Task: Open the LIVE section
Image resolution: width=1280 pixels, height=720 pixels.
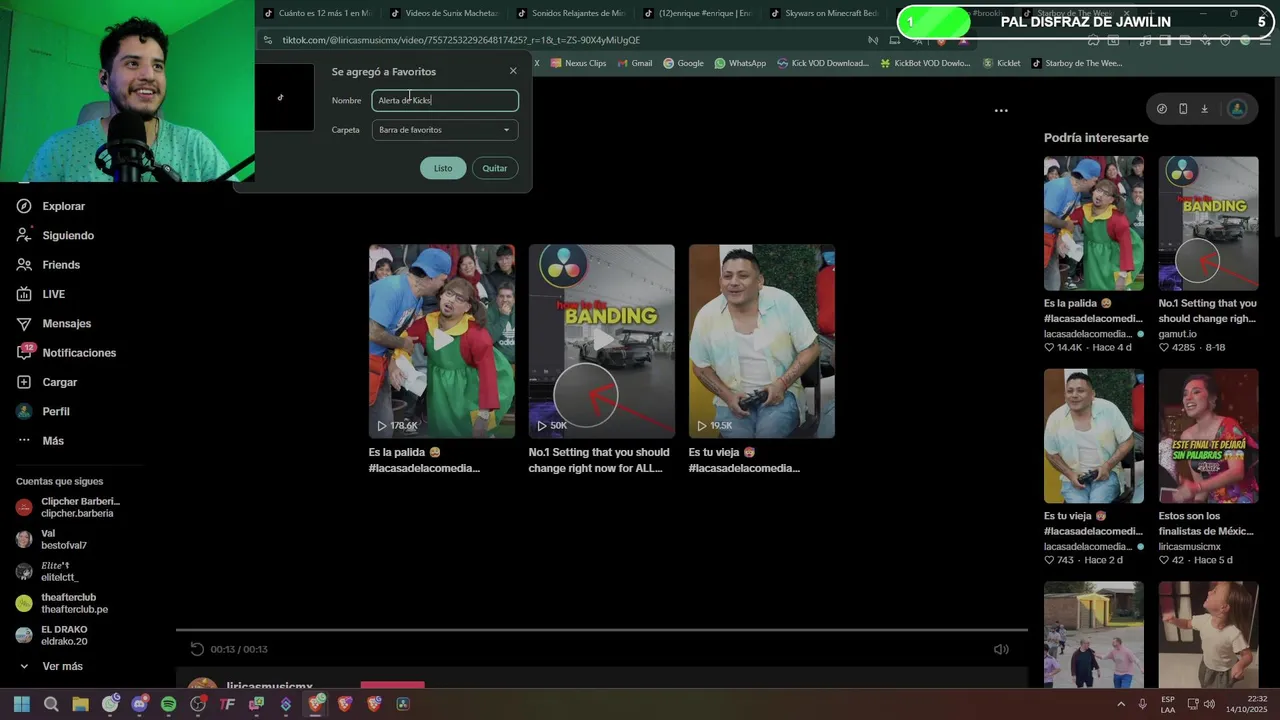Action: 42,294
